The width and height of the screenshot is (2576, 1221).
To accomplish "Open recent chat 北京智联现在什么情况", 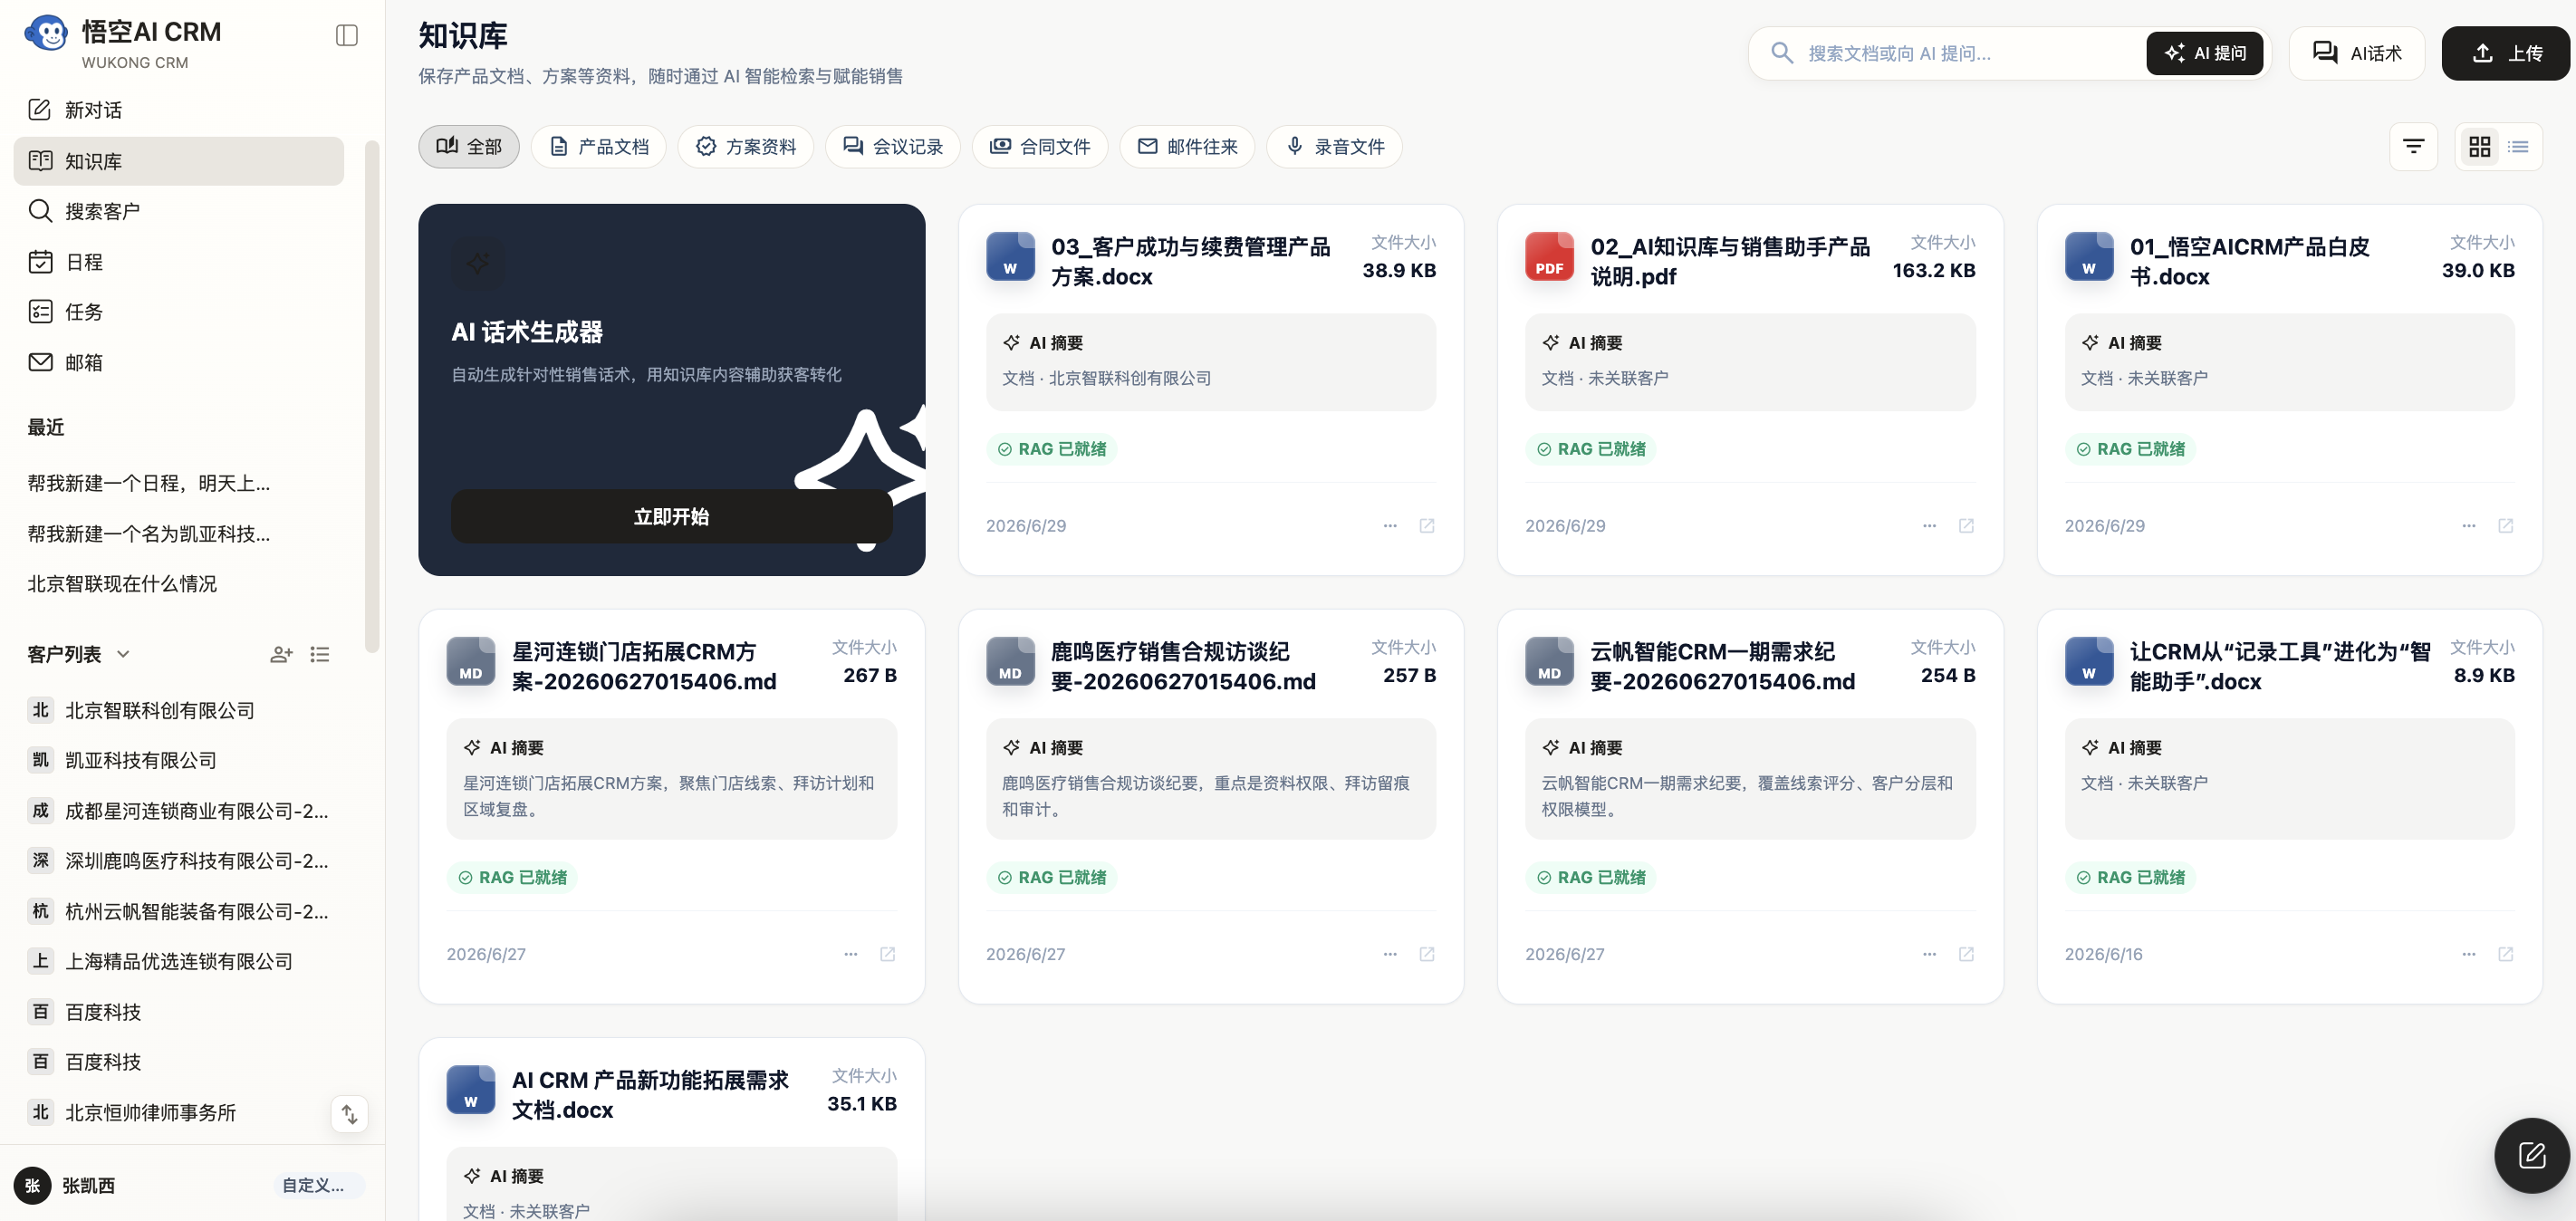I will 122,584.
